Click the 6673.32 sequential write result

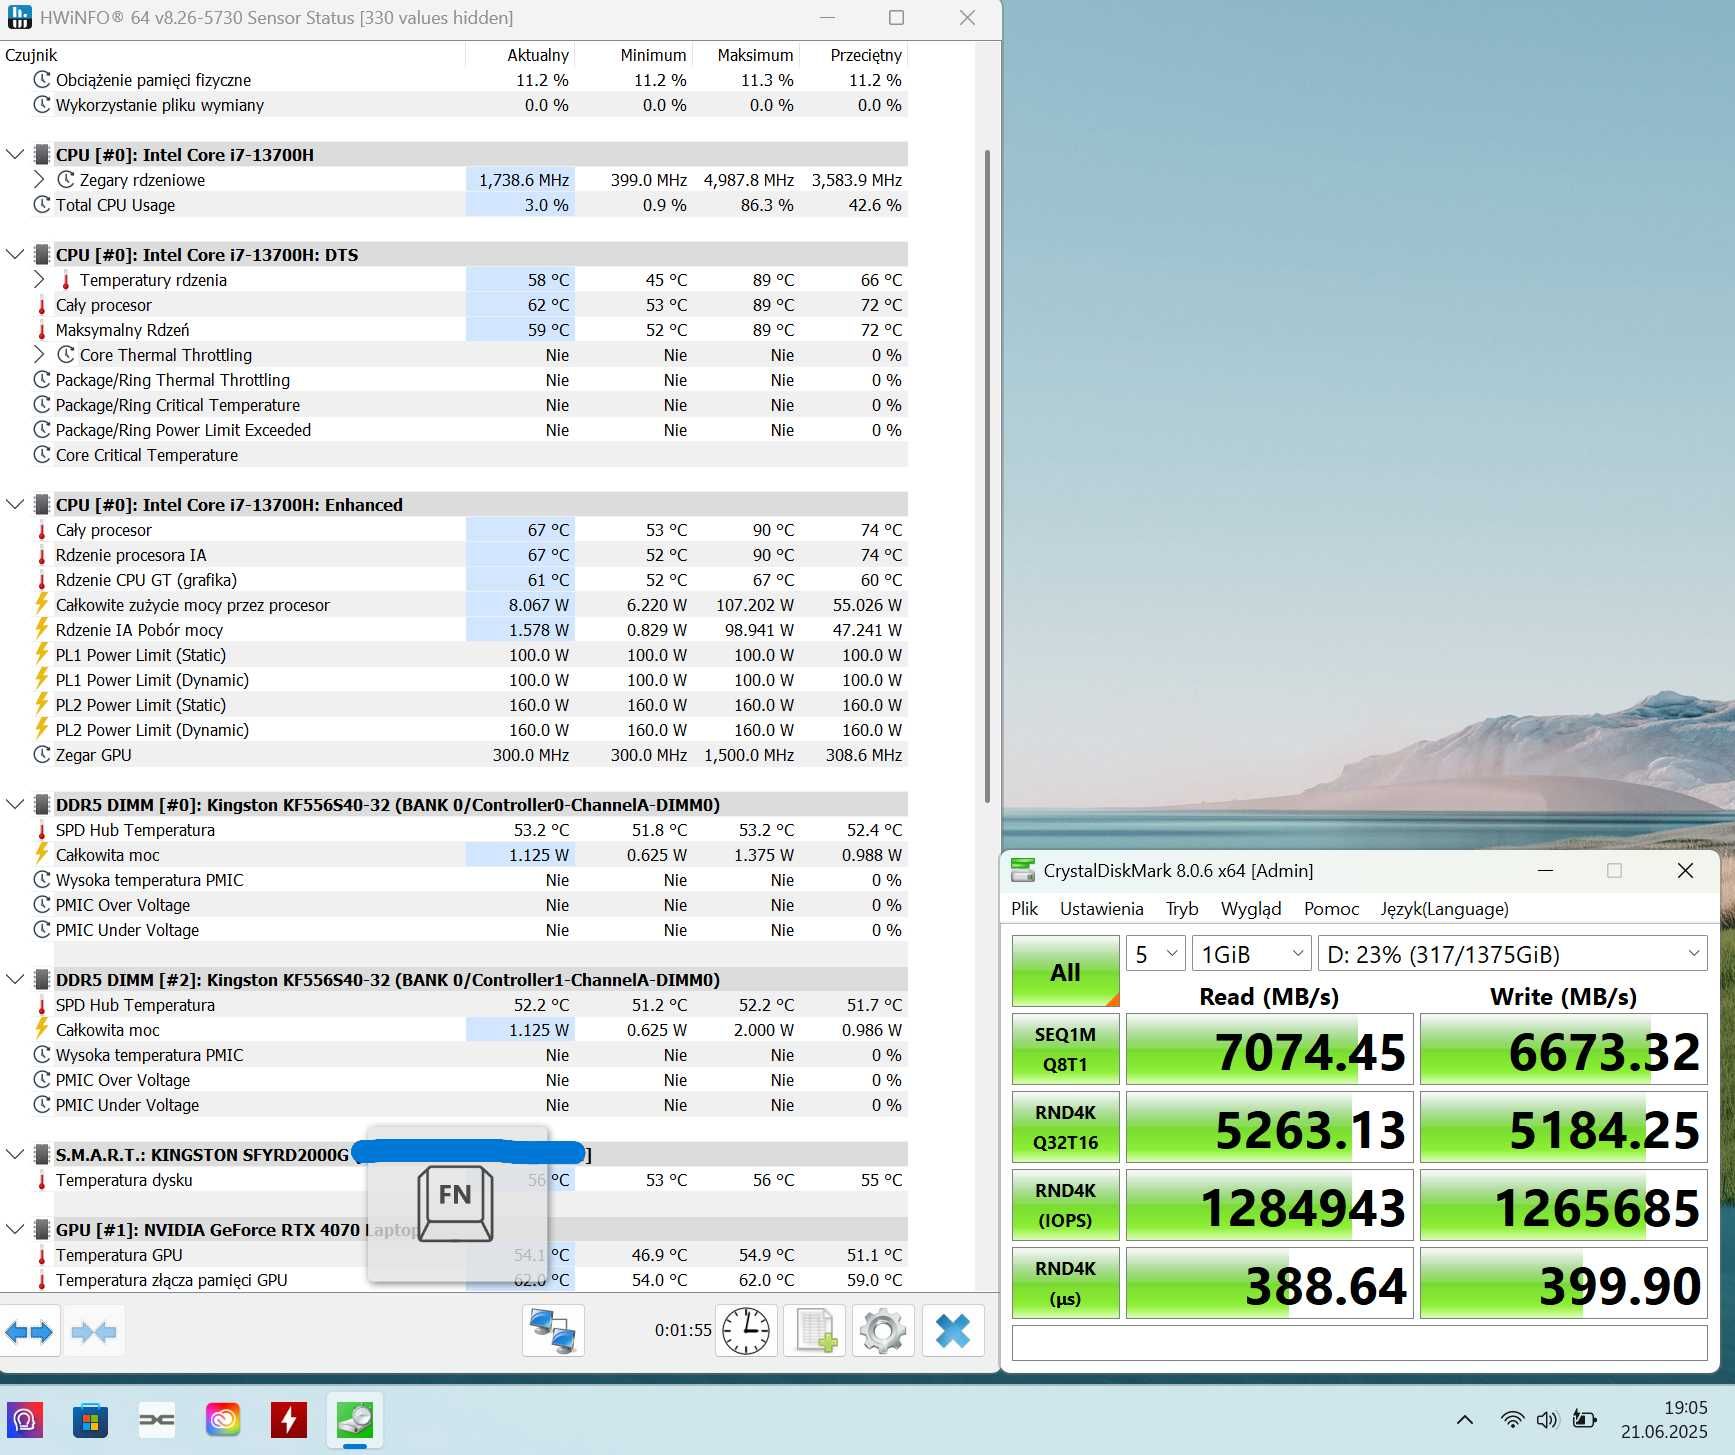(x=1563, y=1049)
